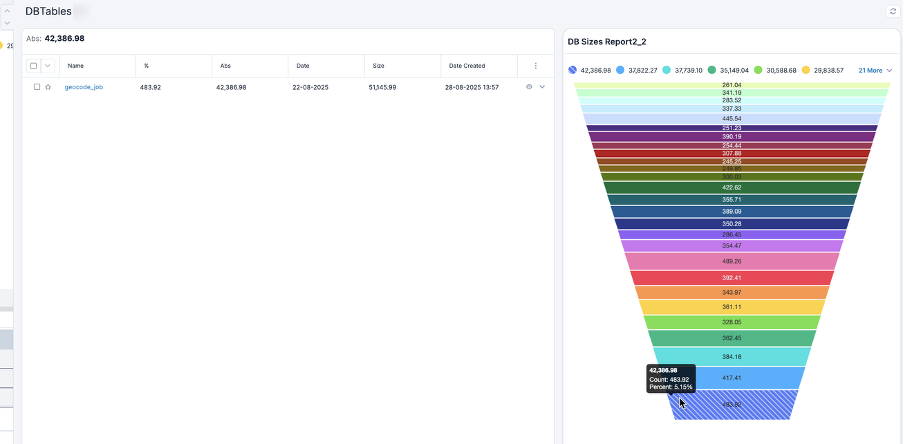Select funnel segment labeled 361.11
904x444 pixels.
click(732, 307)
